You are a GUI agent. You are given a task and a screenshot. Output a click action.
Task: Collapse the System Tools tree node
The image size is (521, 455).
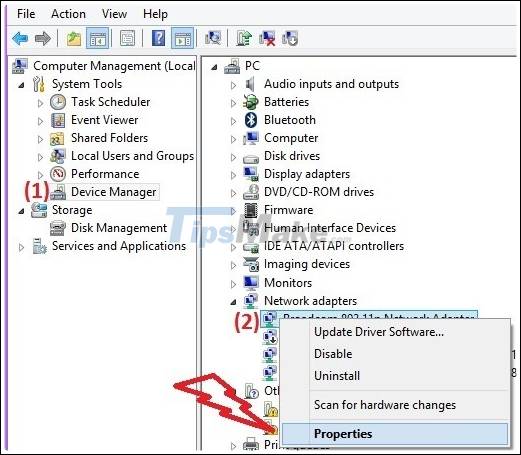(21, 85)
